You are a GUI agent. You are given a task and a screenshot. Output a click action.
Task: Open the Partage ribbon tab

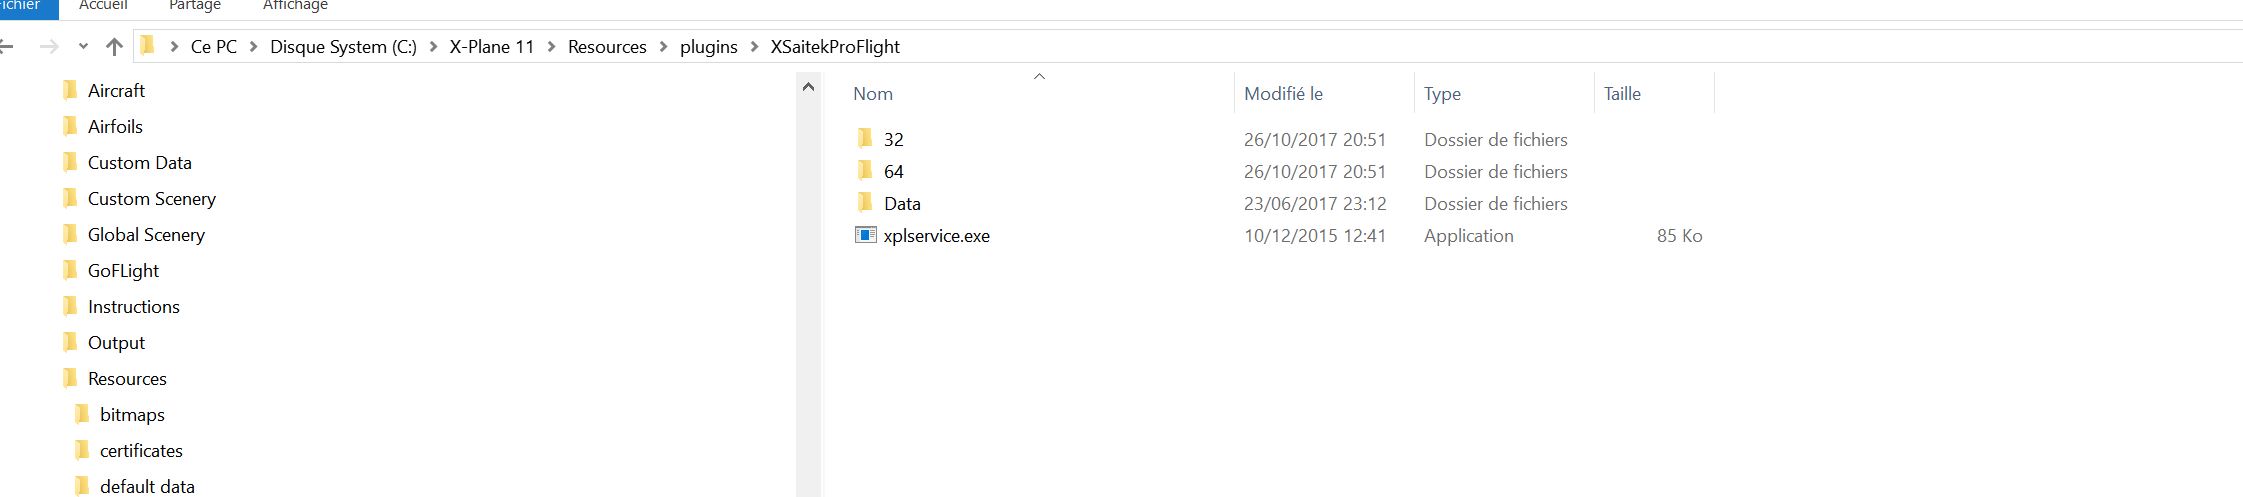[195, 6]
